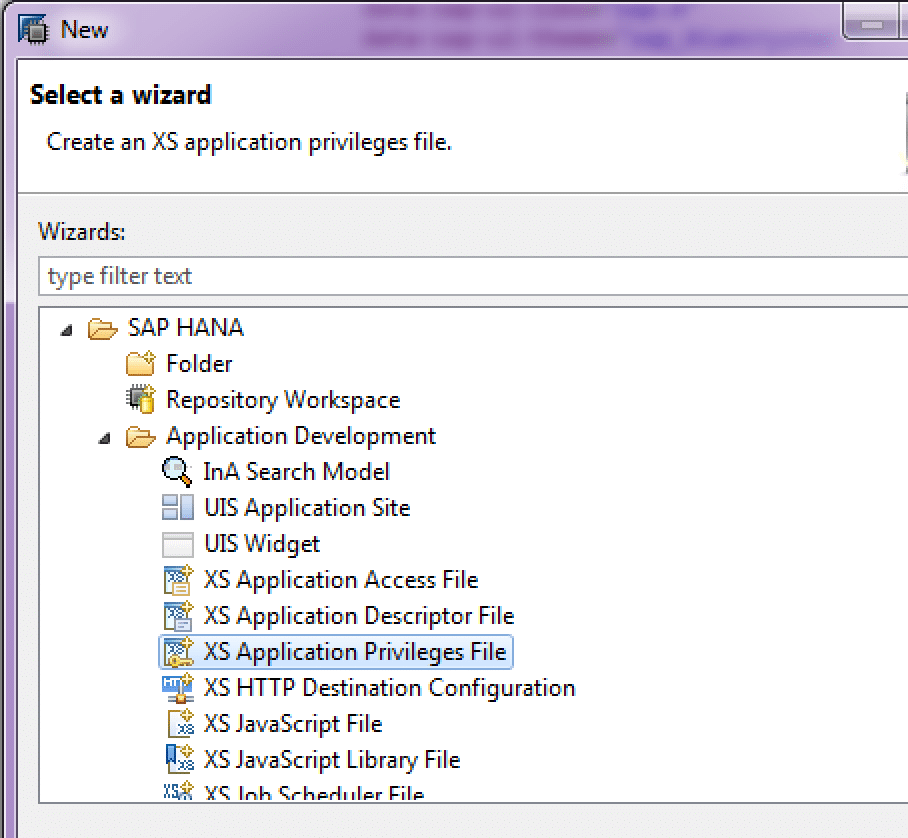Click the UIS Widget icon
Image resolution: width=908 pixels, height=838 pixels.
point(177,544)
